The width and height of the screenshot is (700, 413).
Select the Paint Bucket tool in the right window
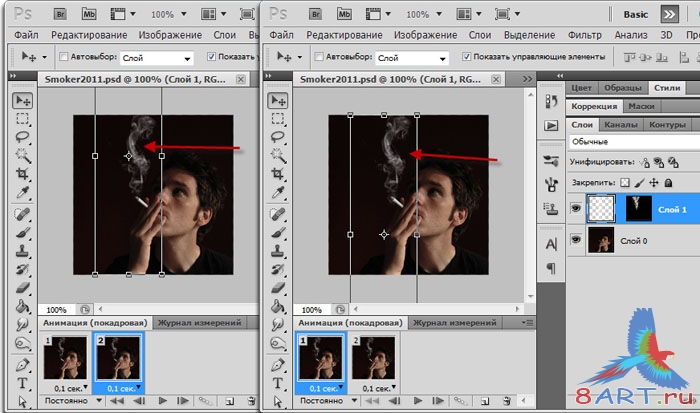click(x=277, y=306)
